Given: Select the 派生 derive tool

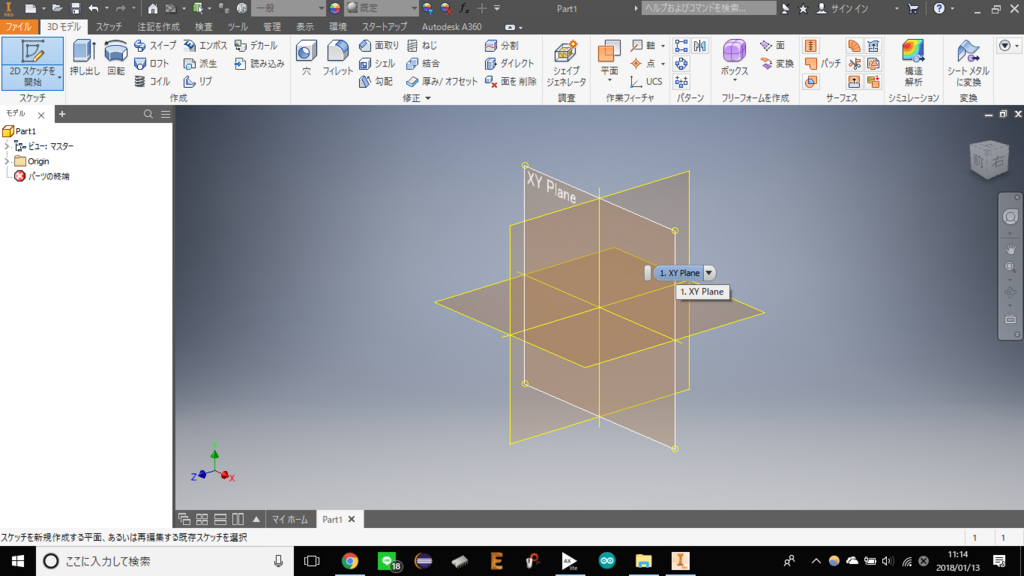Looking at the screenshot, I should point(200,63).
